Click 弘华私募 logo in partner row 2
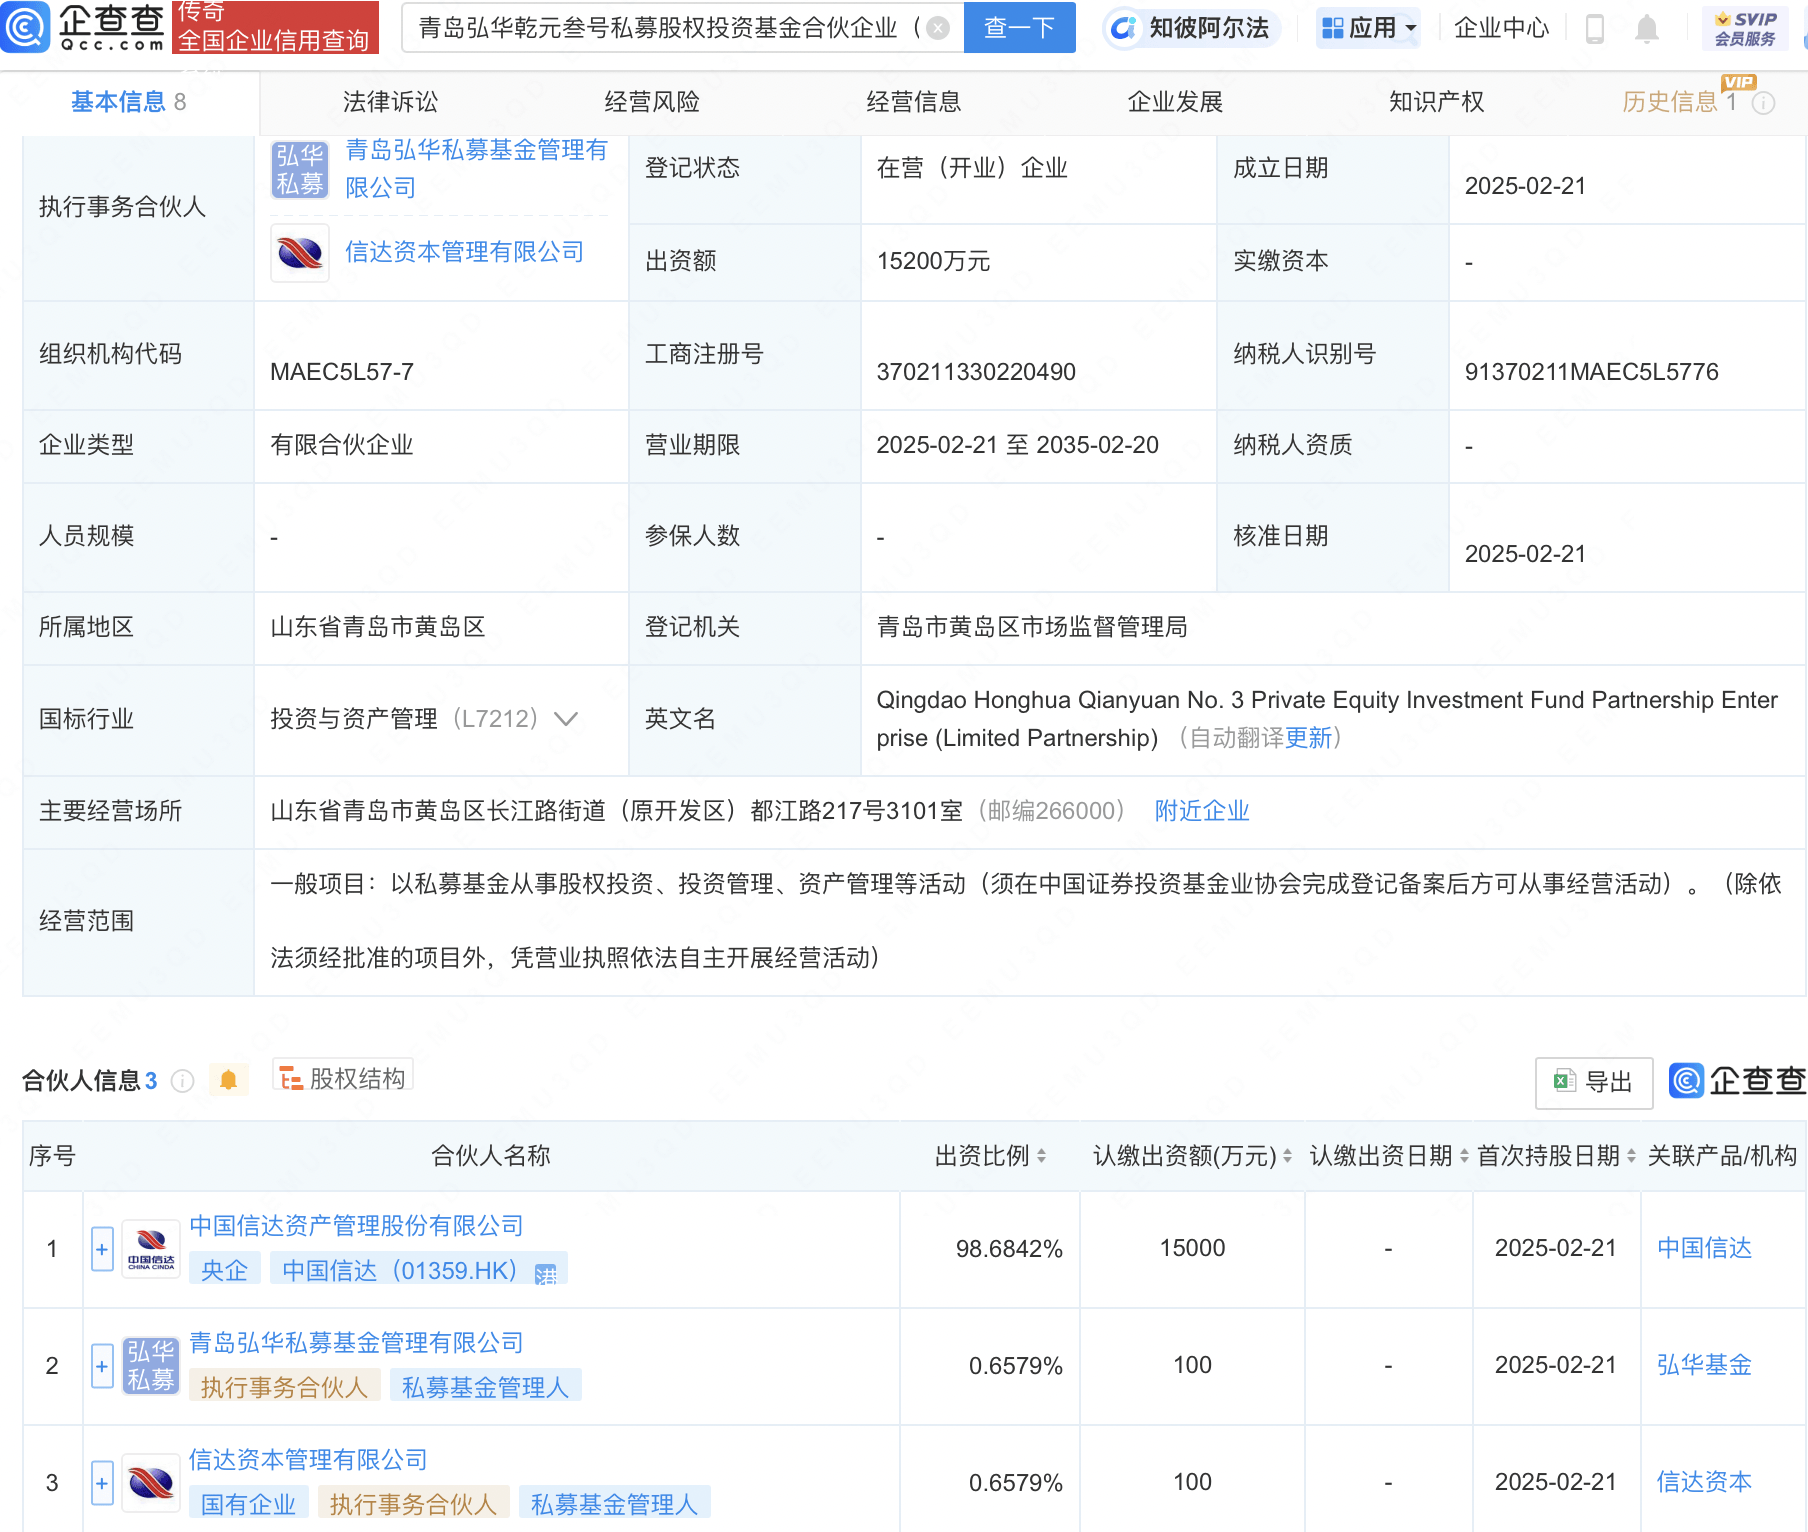 pyautogui.click(x=151, y=1366)
